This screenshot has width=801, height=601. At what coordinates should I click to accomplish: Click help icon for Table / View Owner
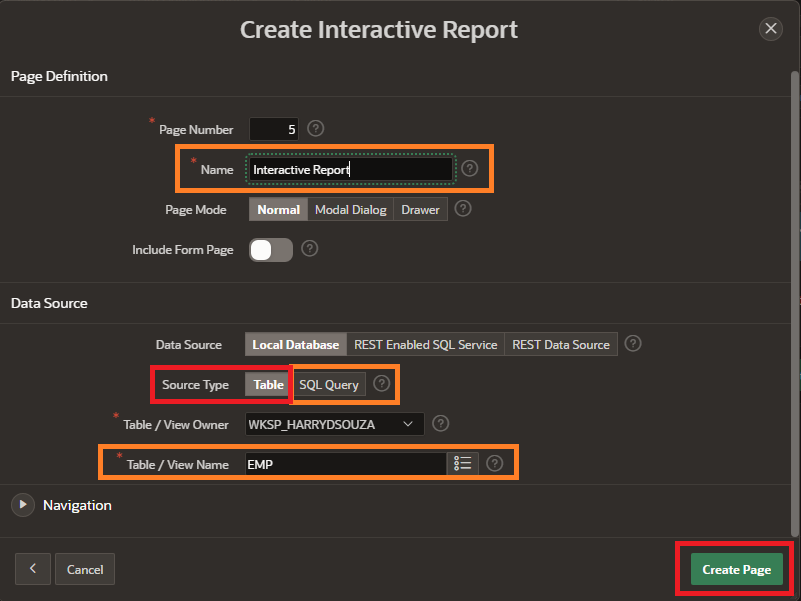click(441, 424)
